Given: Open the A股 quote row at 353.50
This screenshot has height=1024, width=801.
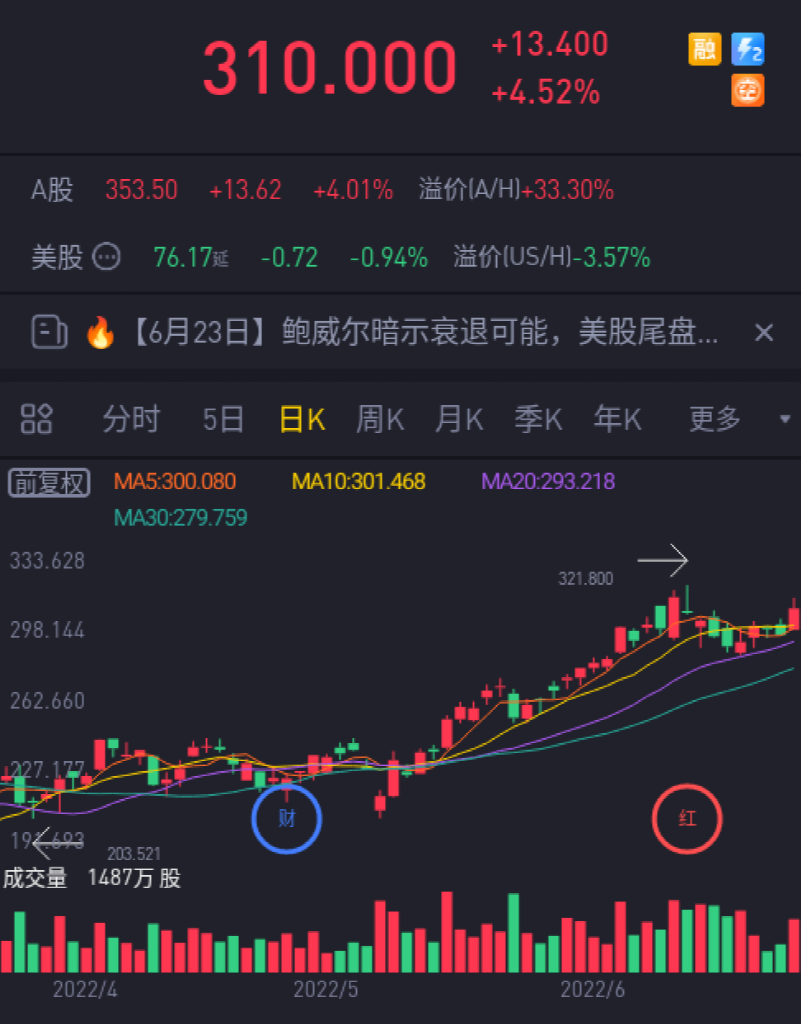Looking at the screenshot, I should (x=142, y=190).
